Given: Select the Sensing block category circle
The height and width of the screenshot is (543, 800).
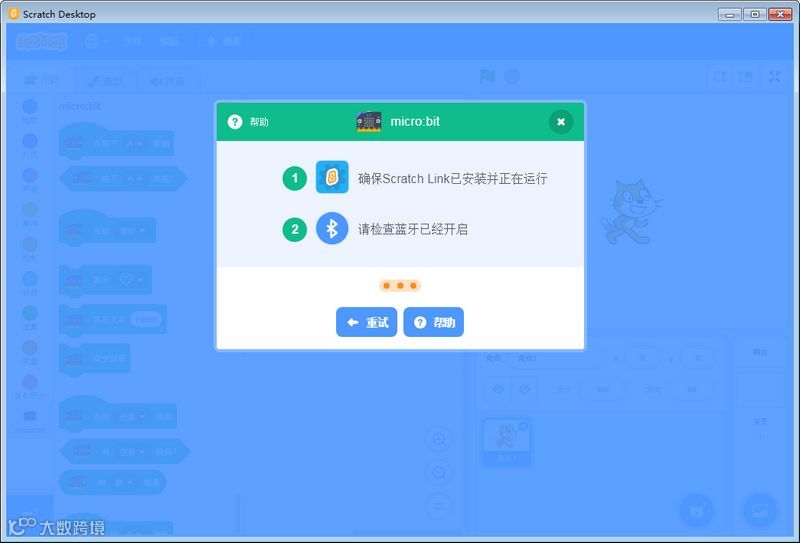Looking at the screenshot, I should click(x=30, y=278).
